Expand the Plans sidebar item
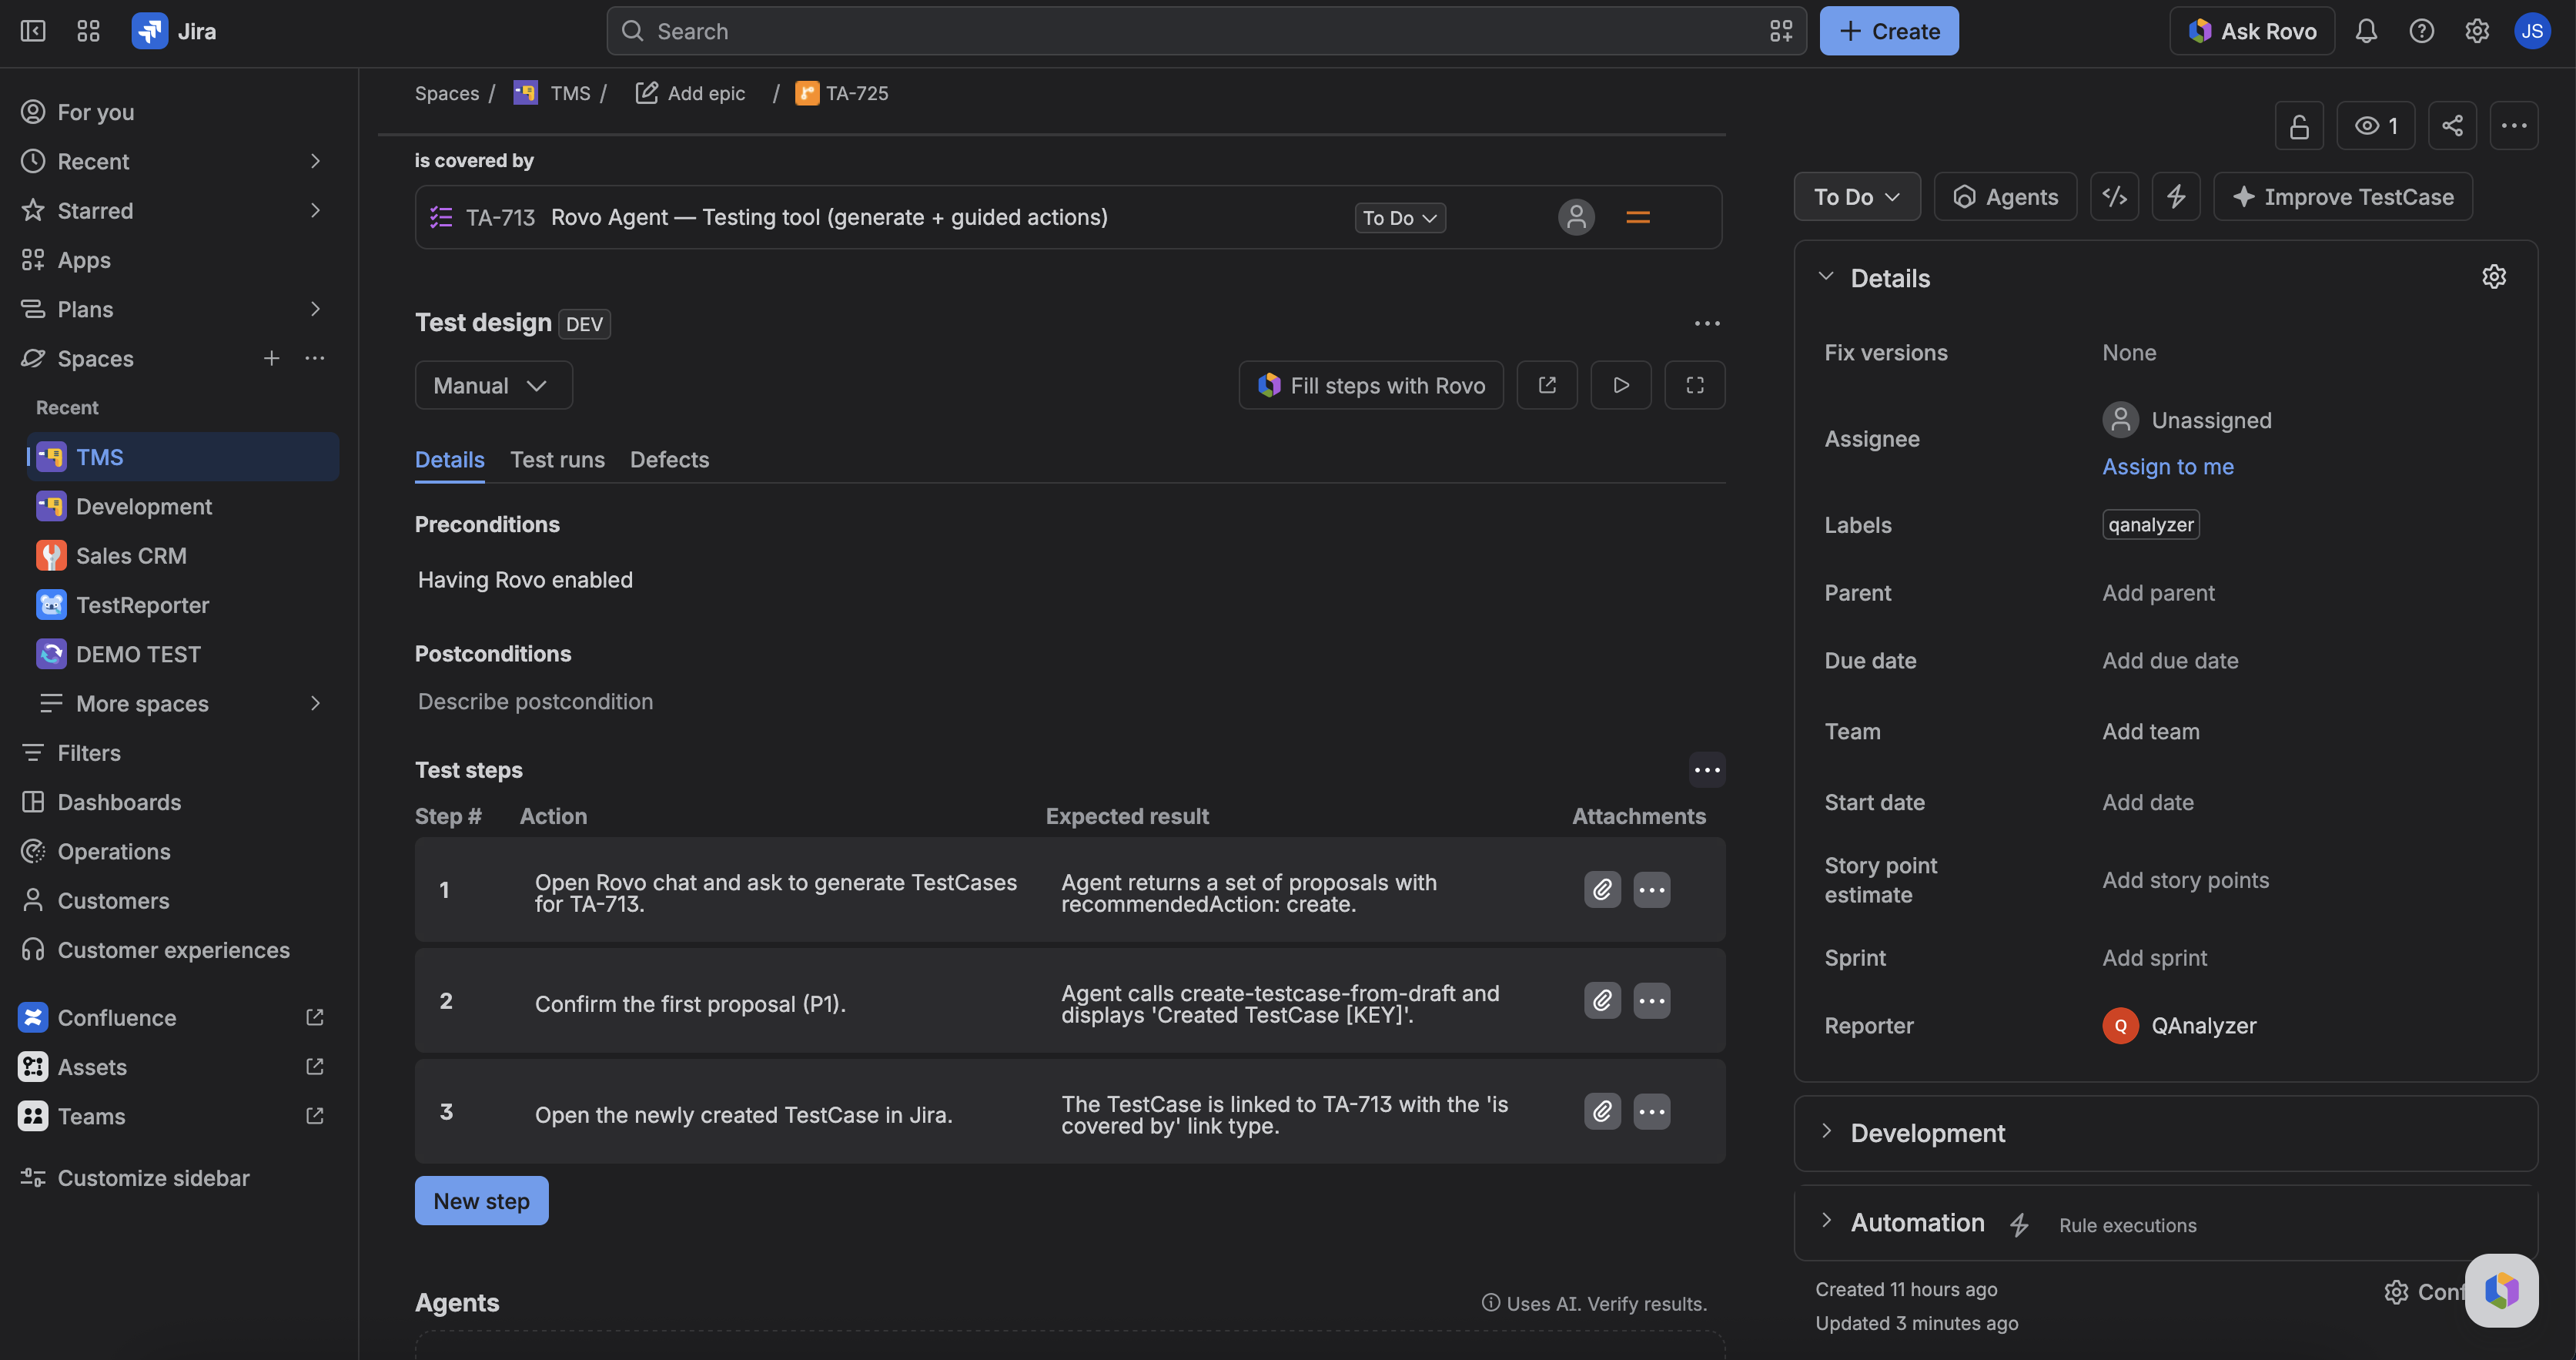 tap(315, 309)
